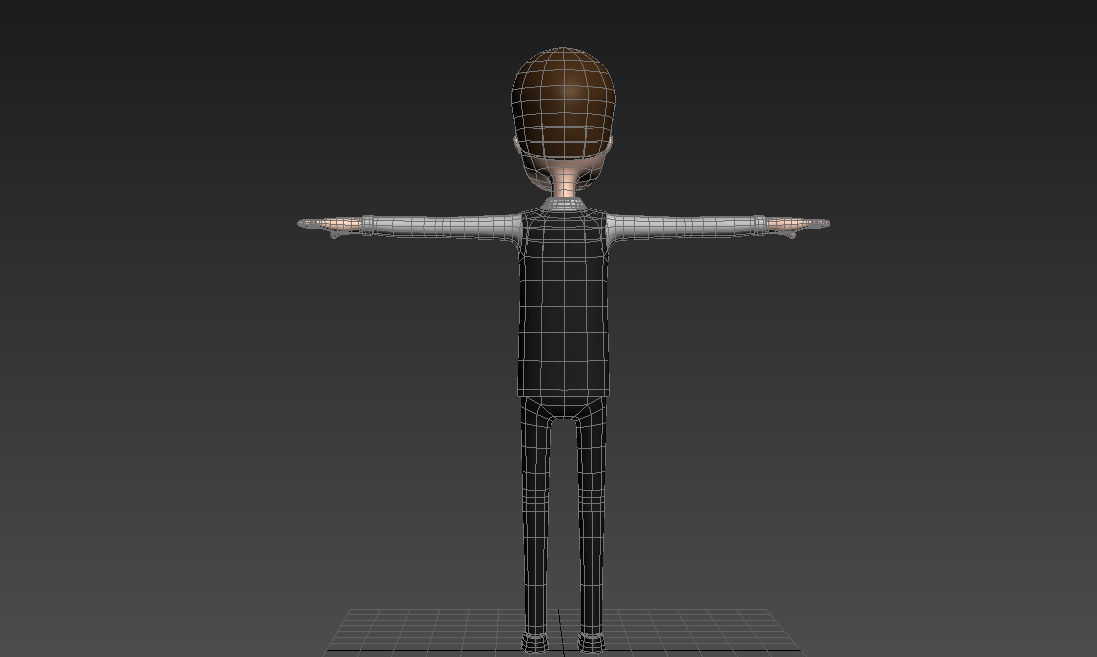Click the white sleeve on the viewer's right

686,227
